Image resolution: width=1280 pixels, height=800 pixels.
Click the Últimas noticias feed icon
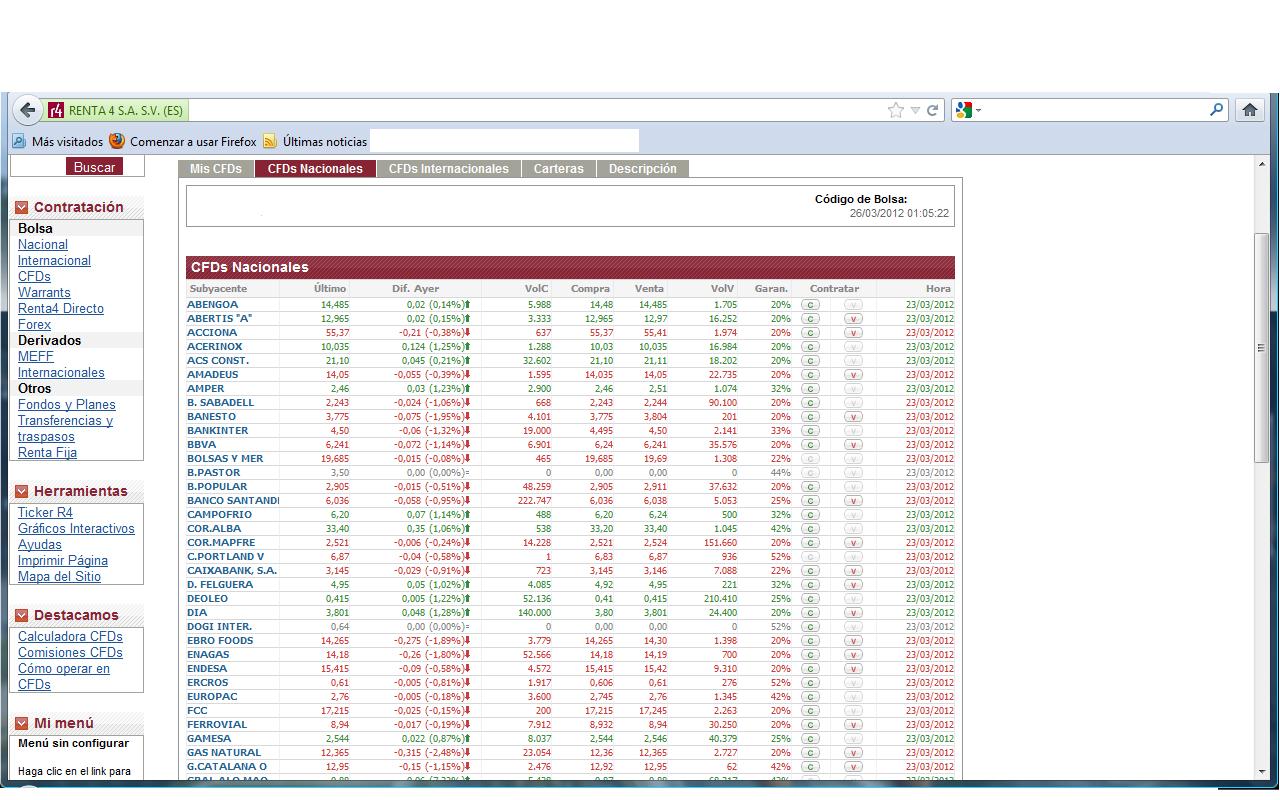point(269,142)
